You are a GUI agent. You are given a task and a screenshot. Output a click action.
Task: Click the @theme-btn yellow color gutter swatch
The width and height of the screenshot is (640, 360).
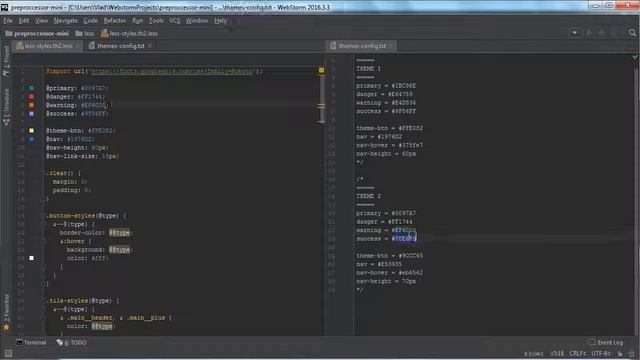click(x=31, y=131)
